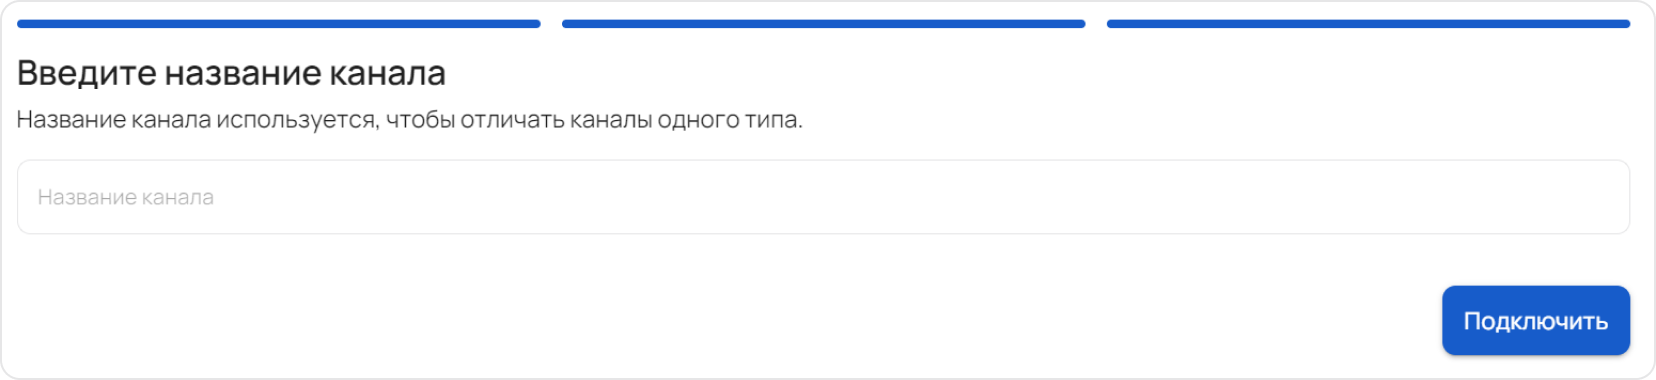Image resolution: width=1656 pixels, height=380 pixels.
Task: Click the heading Введите название канала
Action: [231, 73]
